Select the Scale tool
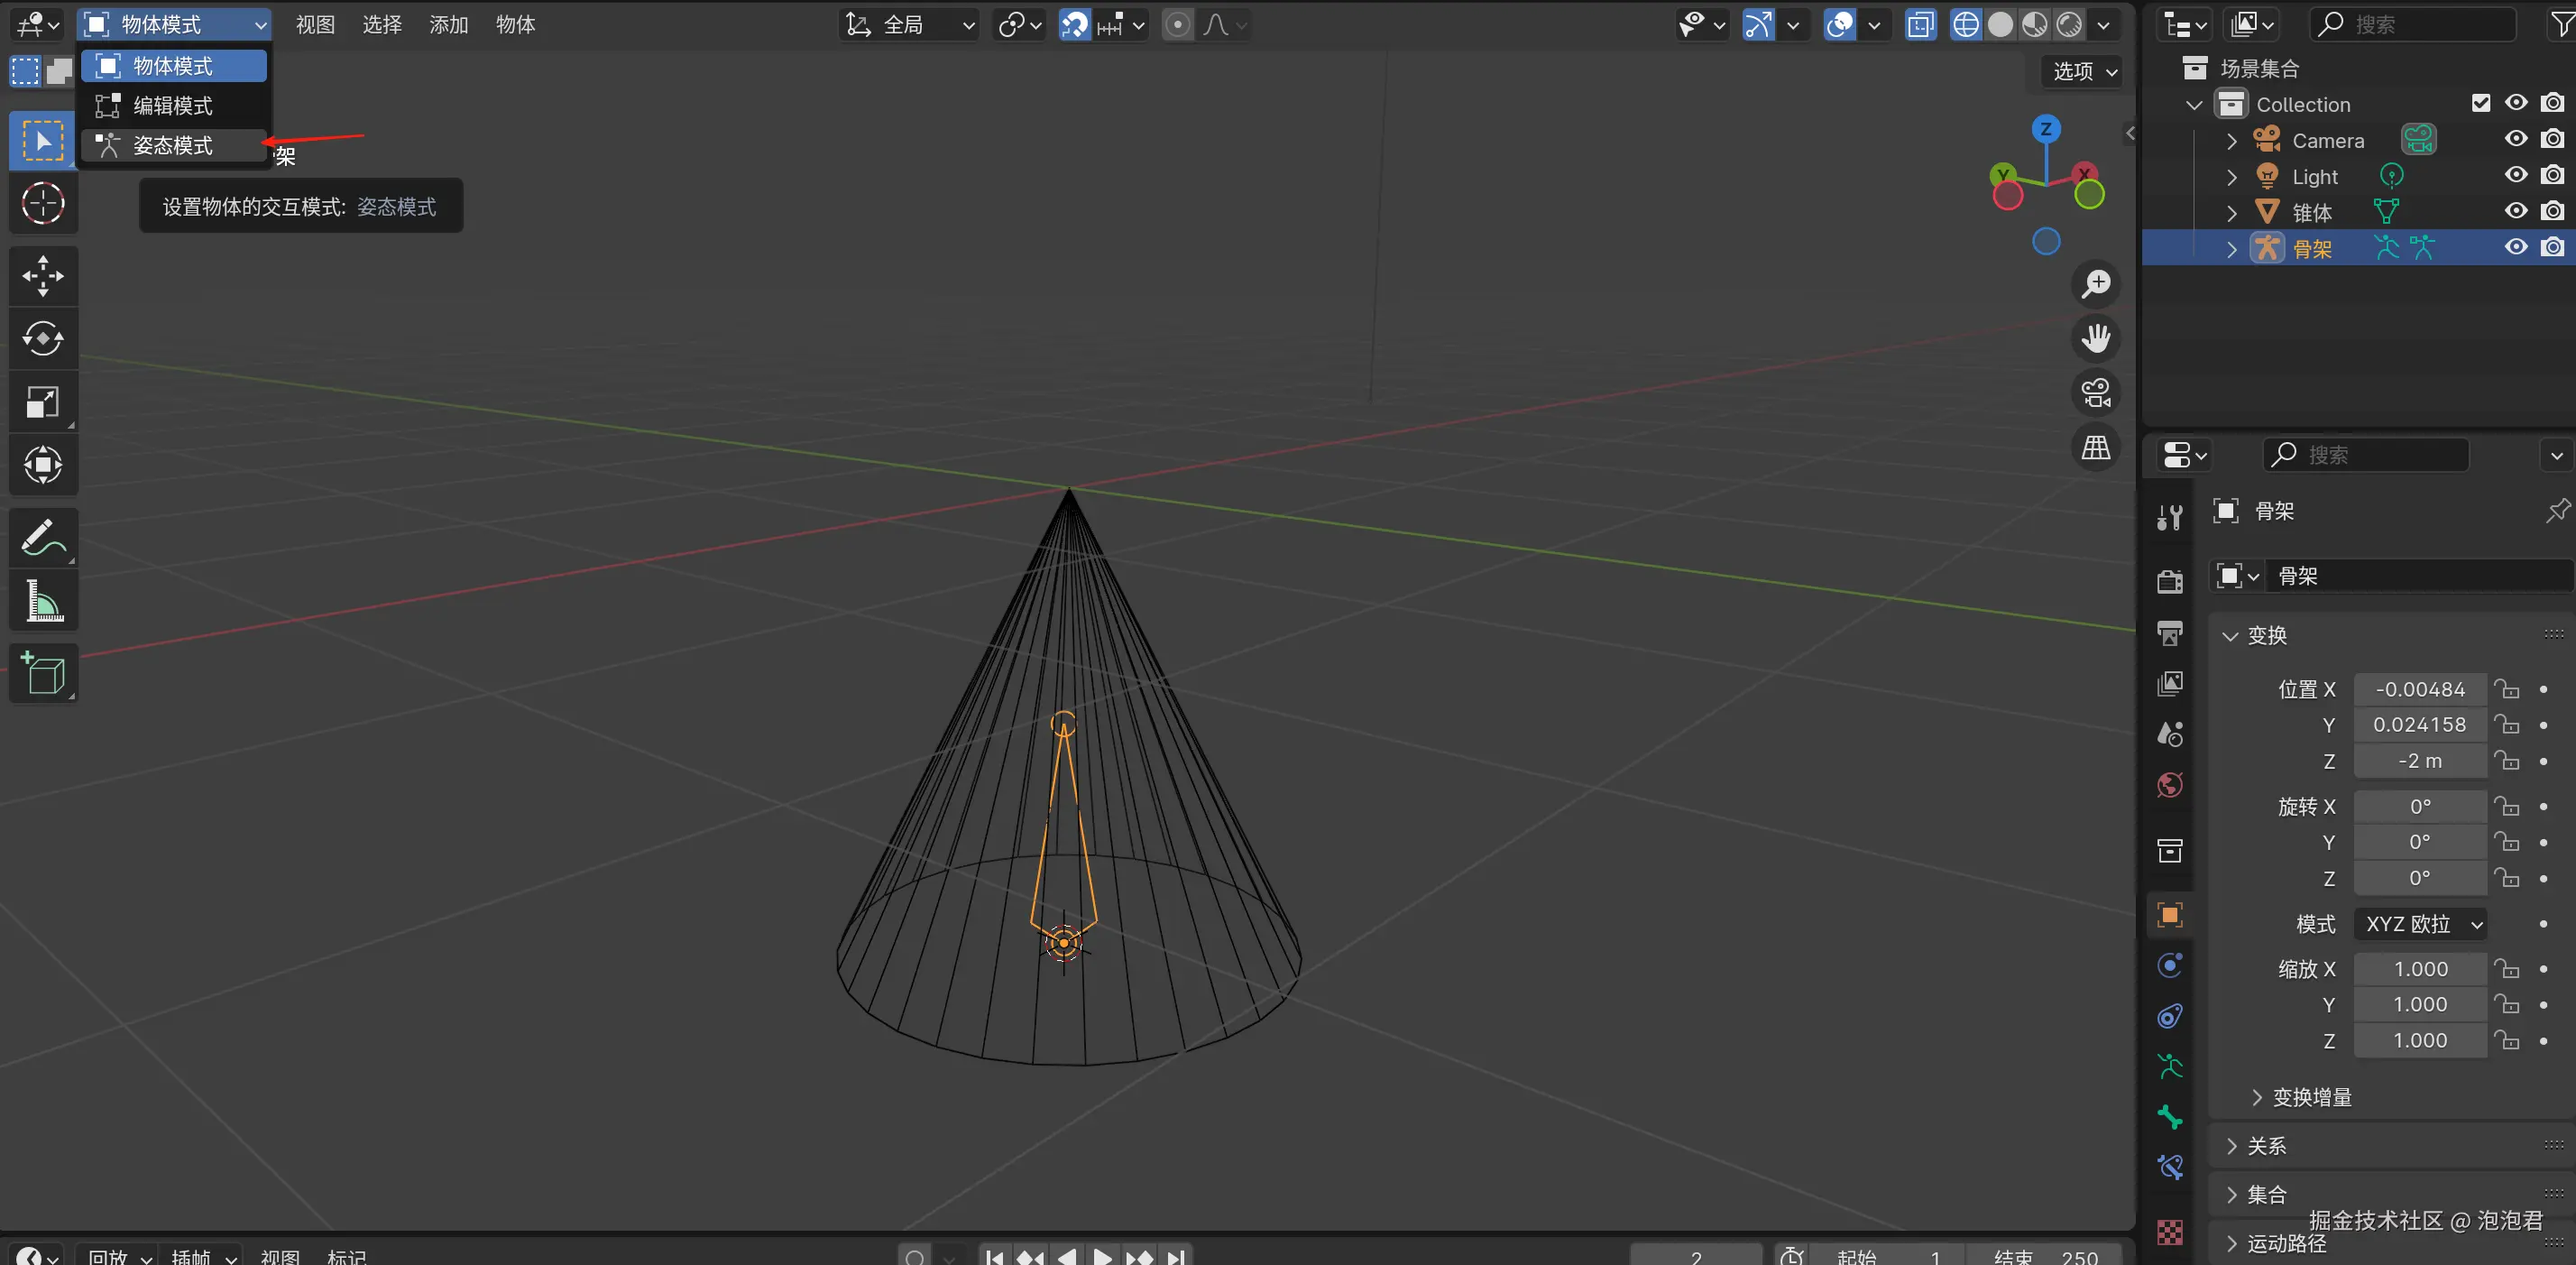This screenshot has height=1265, width=2576. pos(43,402)
